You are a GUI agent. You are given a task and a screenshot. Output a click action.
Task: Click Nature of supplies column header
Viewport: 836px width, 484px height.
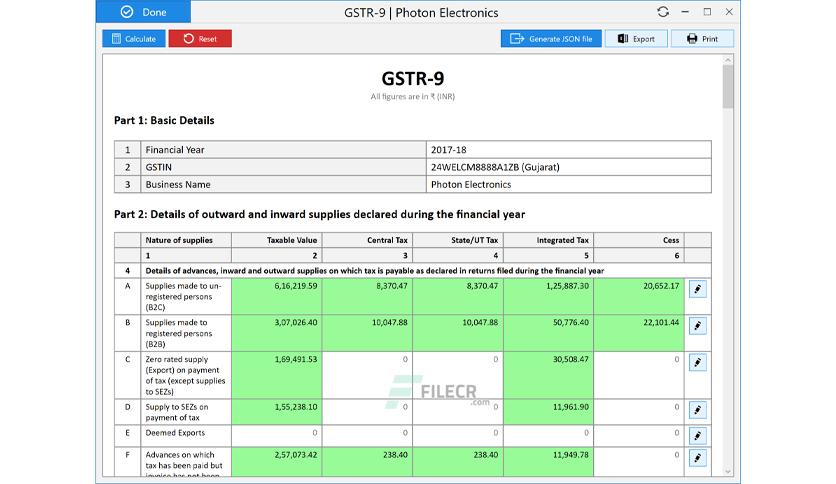[186, 240]
